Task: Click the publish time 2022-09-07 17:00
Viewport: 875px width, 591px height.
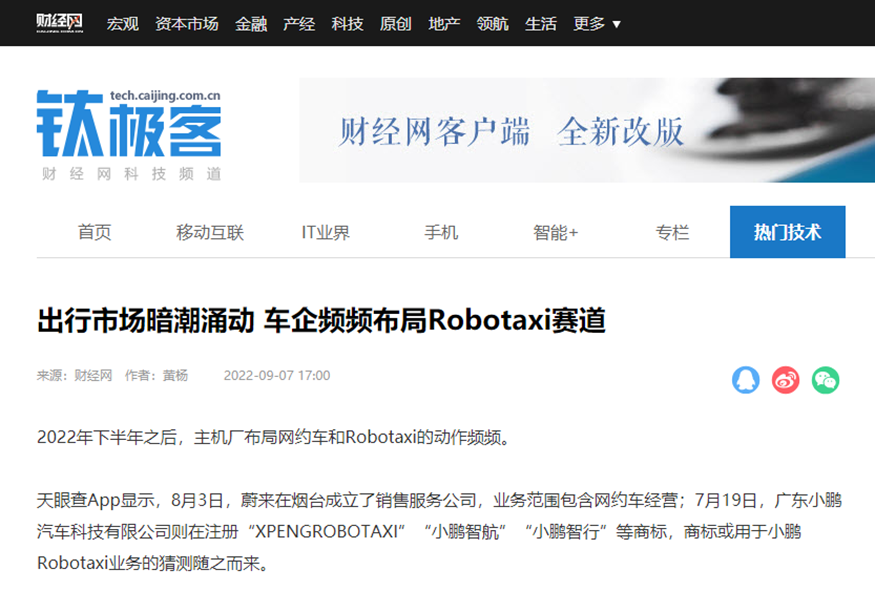Action: (277, 376)
